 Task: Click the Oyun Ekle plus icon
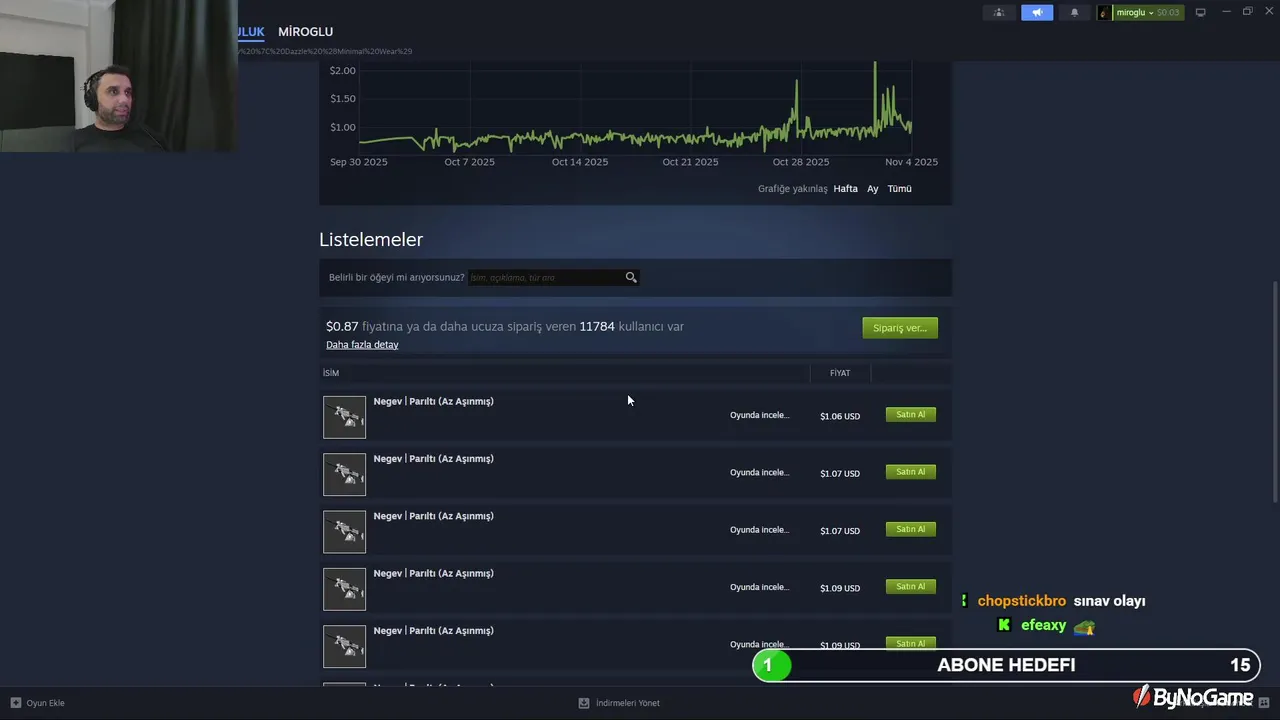16,703
